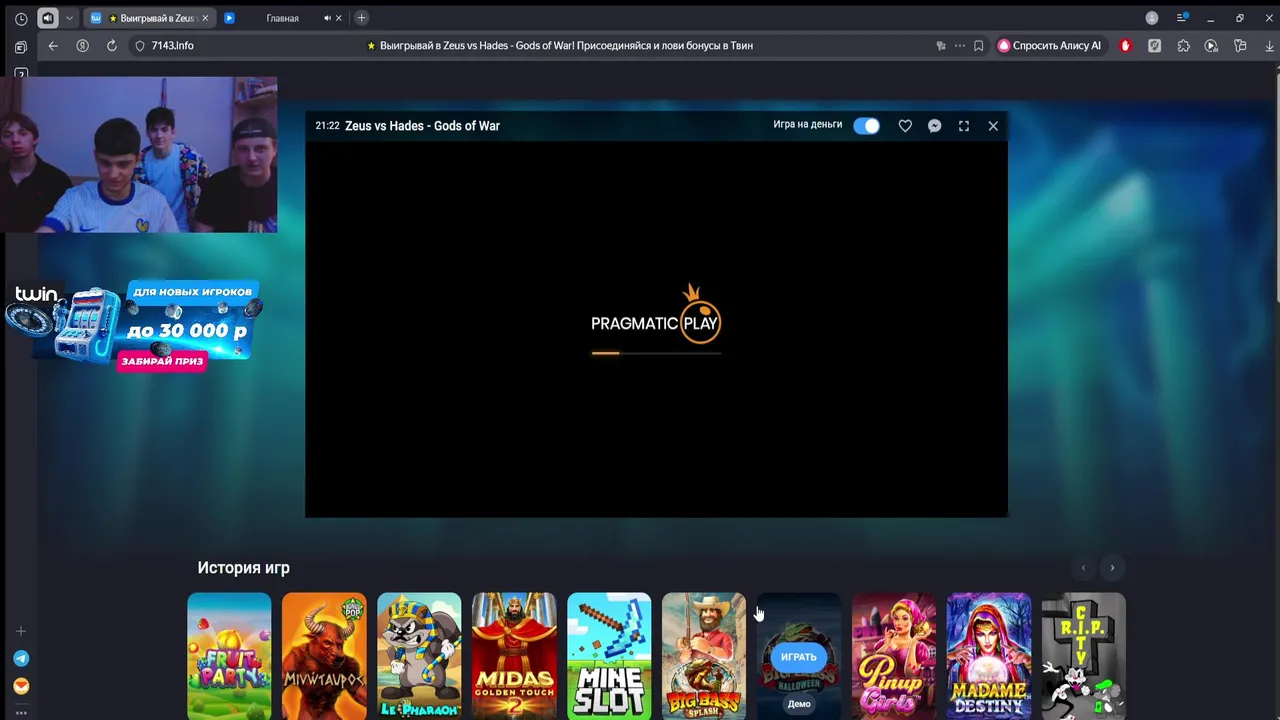This screenshot has height=720, width=1280.
Task: Open Fruit Party game thumbnail
Action: [229, 656]
